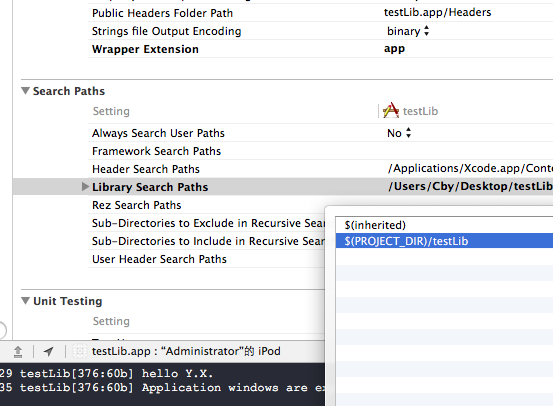The width and height of the screenshot is (553, 406).
Task: Select Rez Search Paths setting
Action: click(136, 205)
